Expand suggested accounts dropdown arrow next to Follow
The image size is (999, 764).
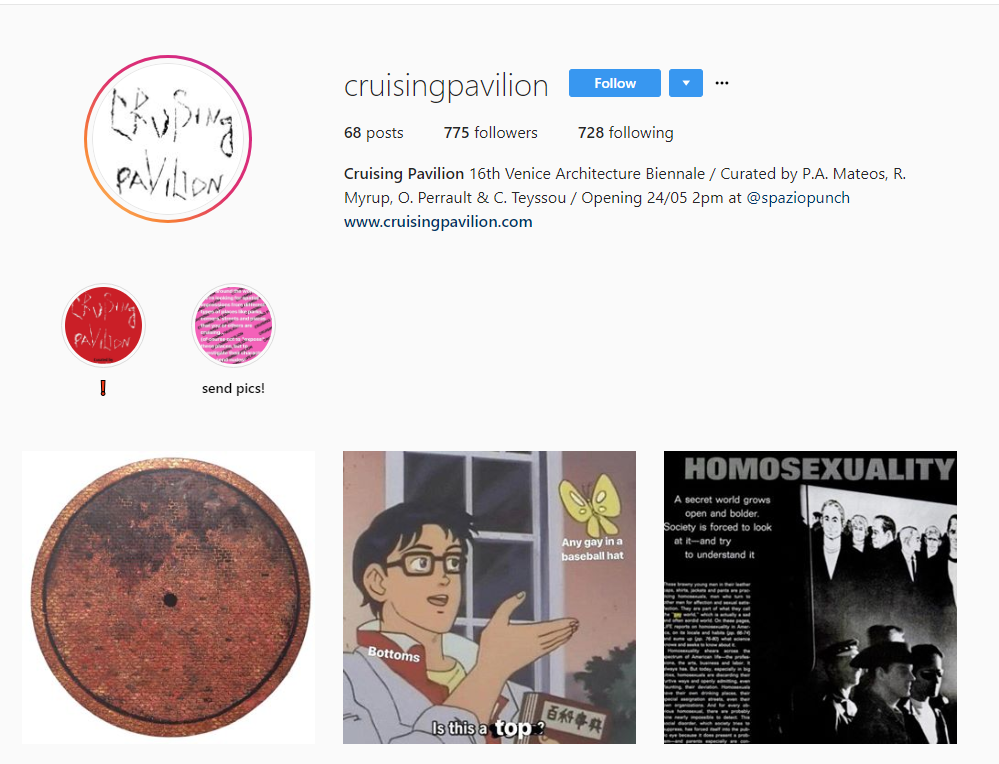pyautogui.click(x=686, y=83)
